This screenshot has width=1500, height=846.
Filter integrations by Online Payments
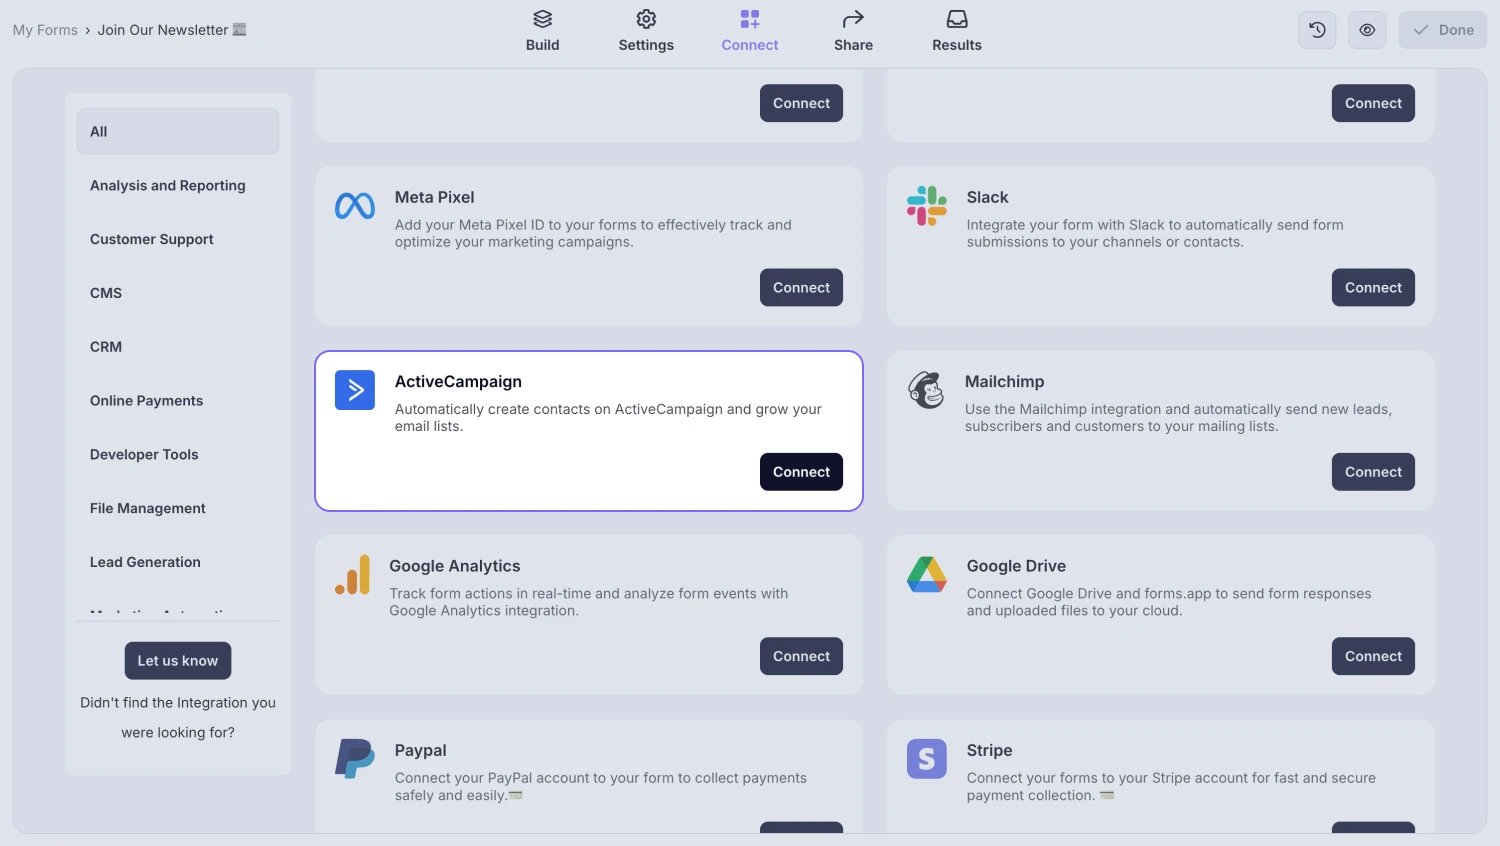pyautogui.click(x=146, y=401)
